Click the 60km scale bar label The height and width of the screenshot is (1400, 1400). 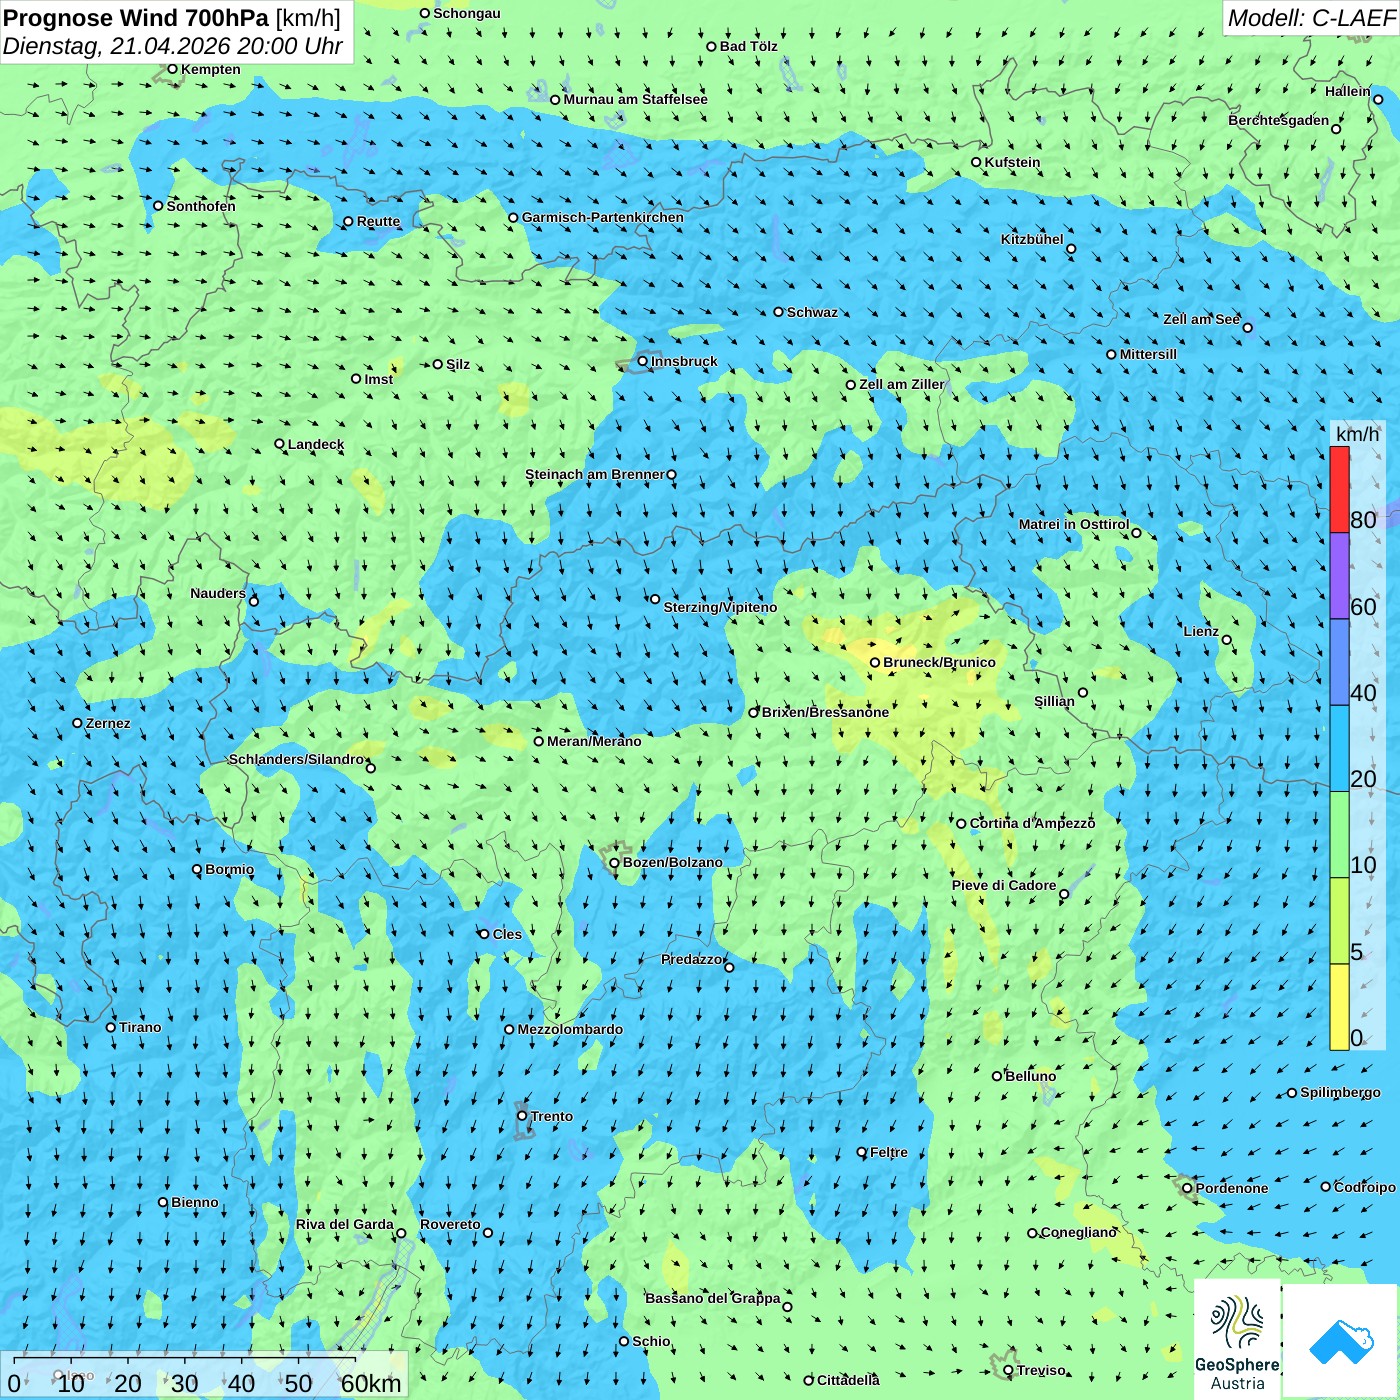(371, 1383)
